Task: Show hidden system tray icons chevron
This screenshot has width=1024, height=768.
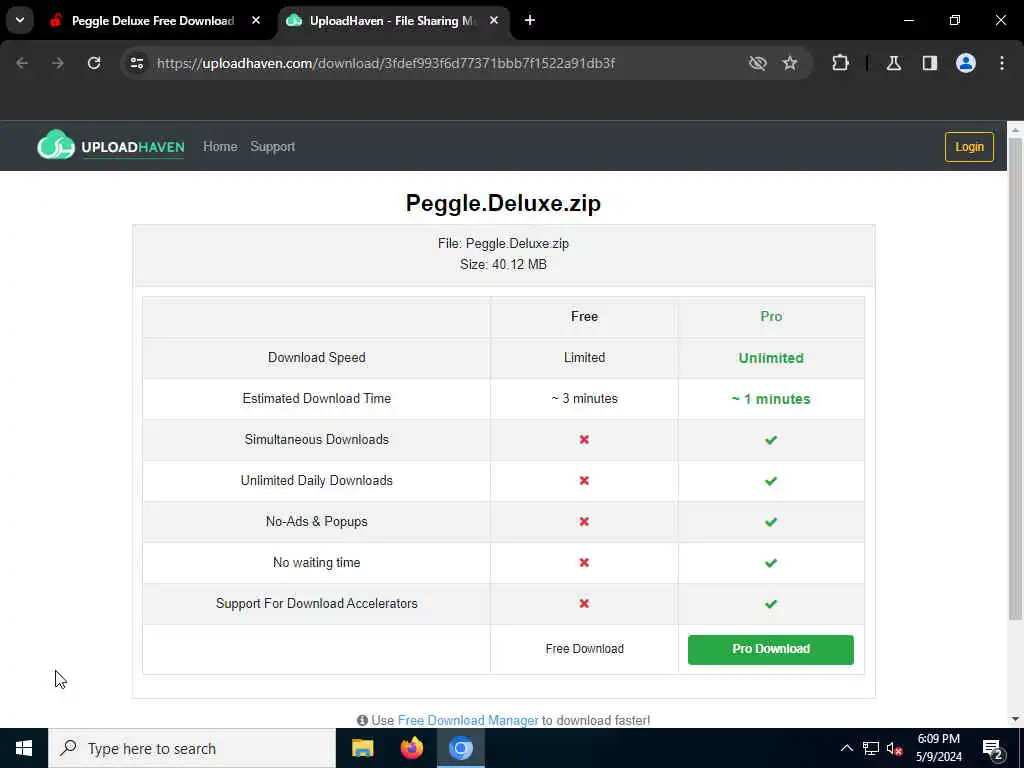Action: tap(846, 748)
